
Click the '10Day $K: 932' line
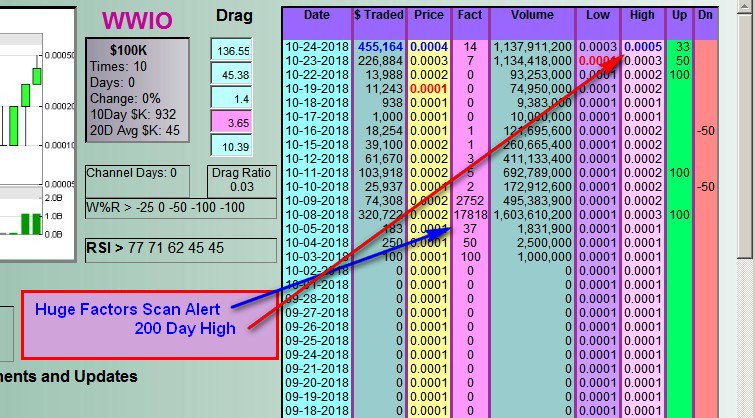tap(133, 115)
